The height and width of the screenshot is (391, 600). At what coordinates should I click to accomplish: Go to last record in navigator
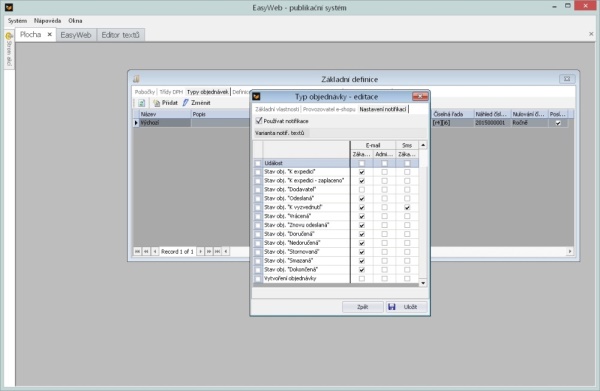tap(217, 251)
